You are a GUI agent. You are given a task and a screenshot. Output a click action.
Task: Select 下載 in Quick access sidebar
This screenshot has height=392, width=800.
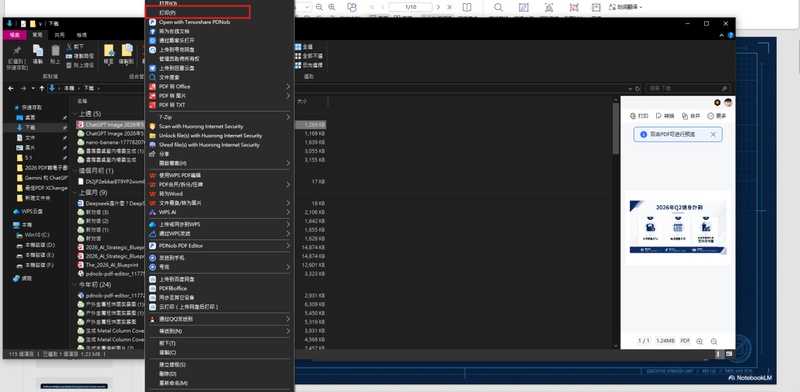(x=30, y=127)
